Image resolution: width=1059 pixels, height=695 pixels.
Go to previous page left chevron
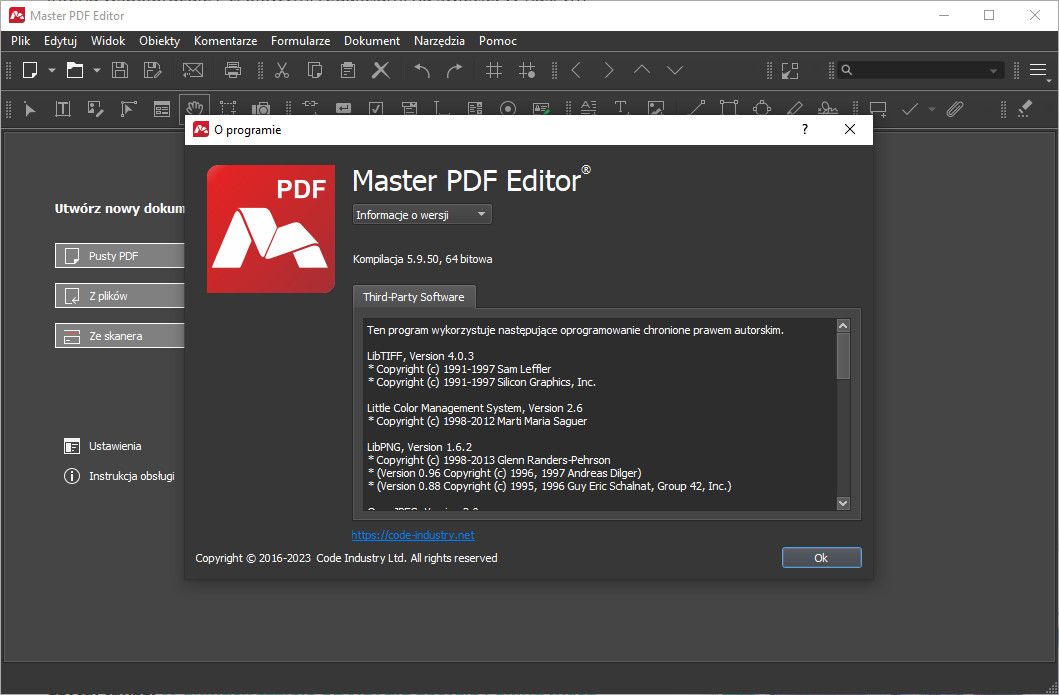point(576,70)
